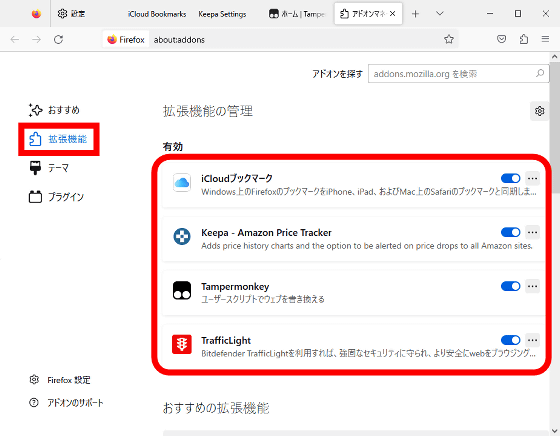Image resolution: width=560 pixels, height=436 pixels.
Task: Expand the list all tabs chevron
Action: [x=440, y=14]
